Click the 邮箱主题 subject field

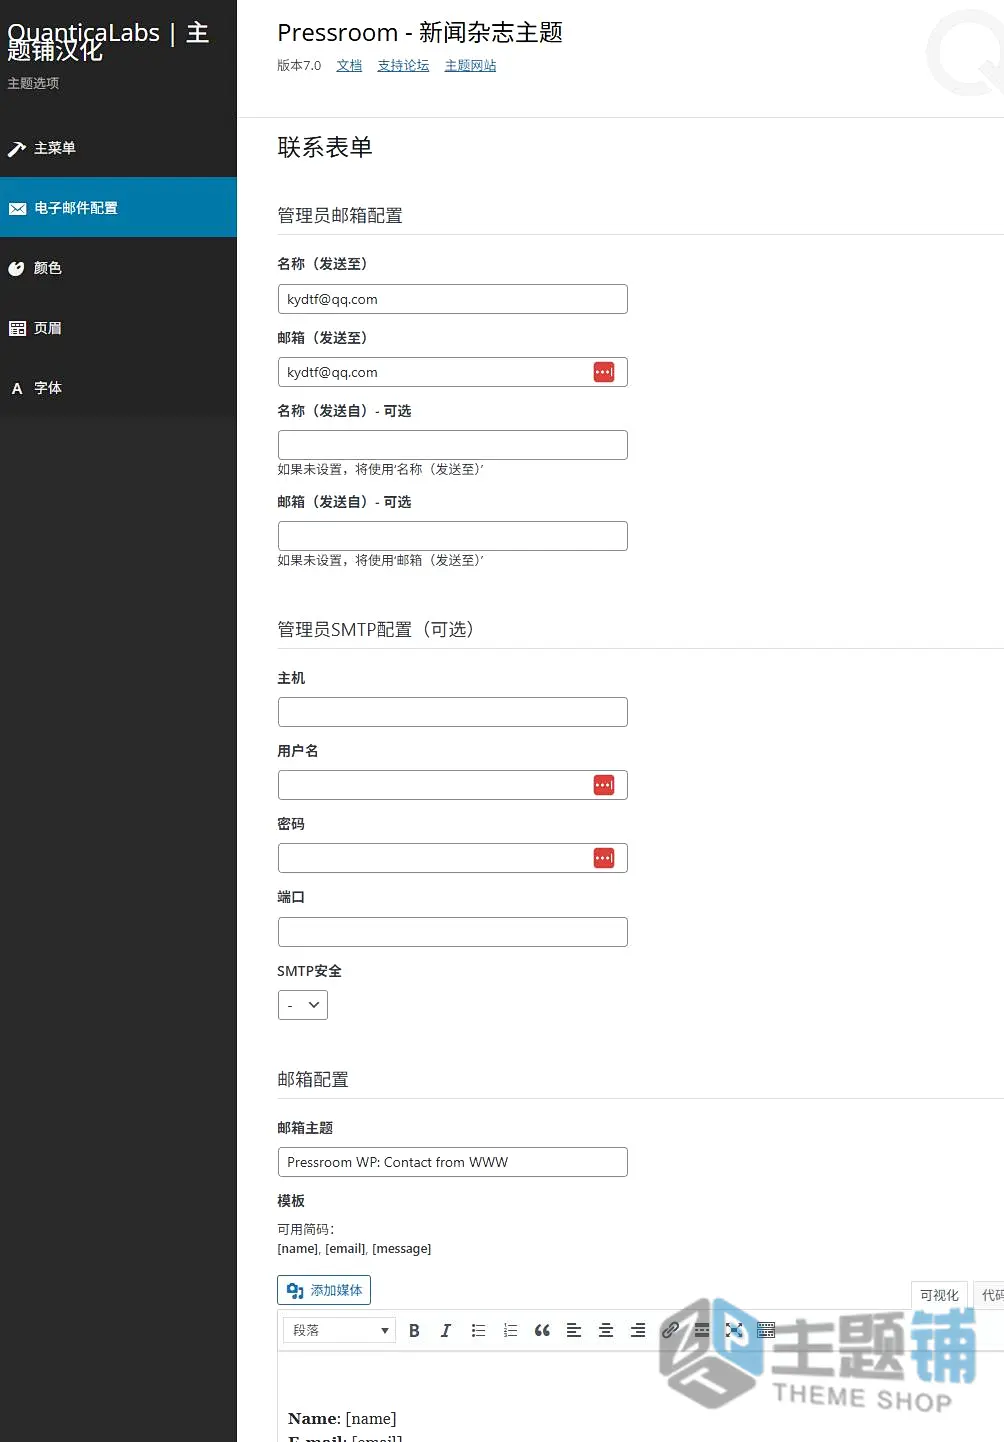(452, 1162)
